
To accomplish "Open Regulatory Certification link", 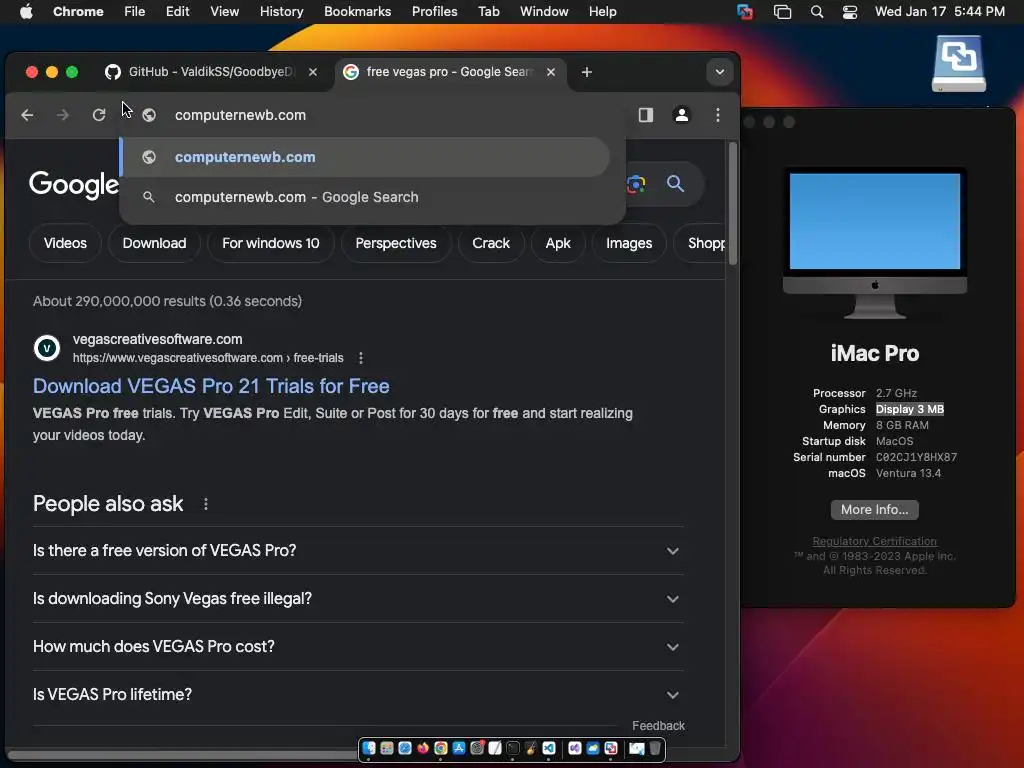I will point(874,541).
